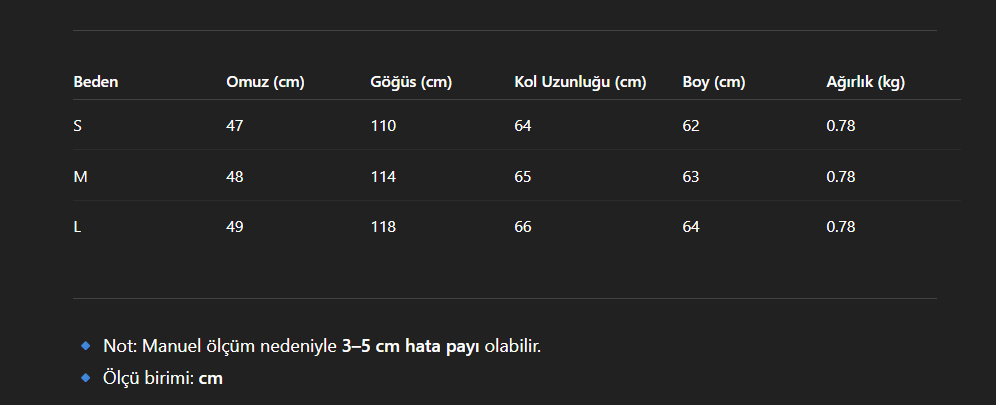Select the Beden column header
The height and width of the screenshot is (405, 996).
(96, 82)
